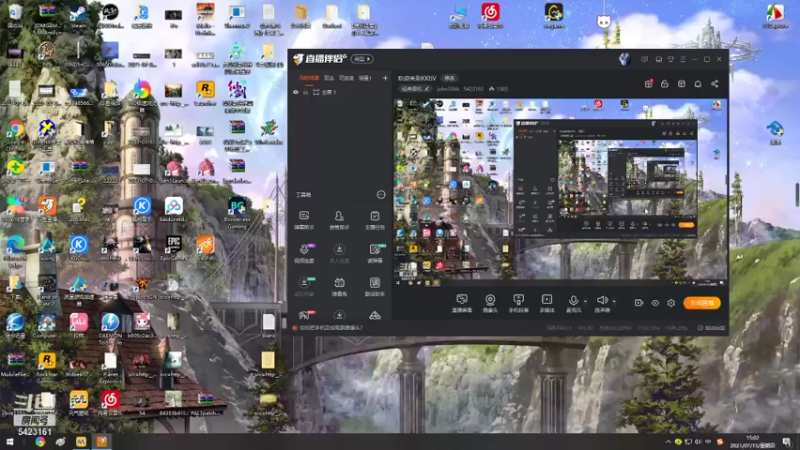Open red NetEase Cloud Music icon, top row
Image resolution: width=800 pixels, height=450 pixels.
(490, 15)
